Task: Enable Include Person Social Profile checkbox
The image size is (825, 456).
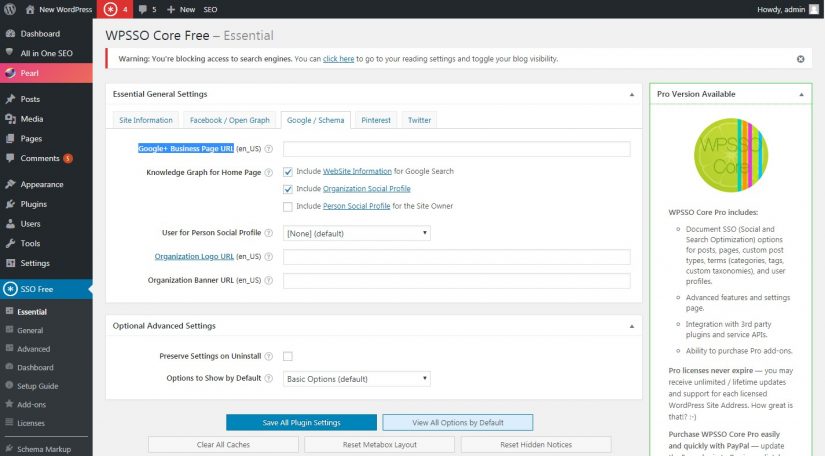Action: point(288,207)
